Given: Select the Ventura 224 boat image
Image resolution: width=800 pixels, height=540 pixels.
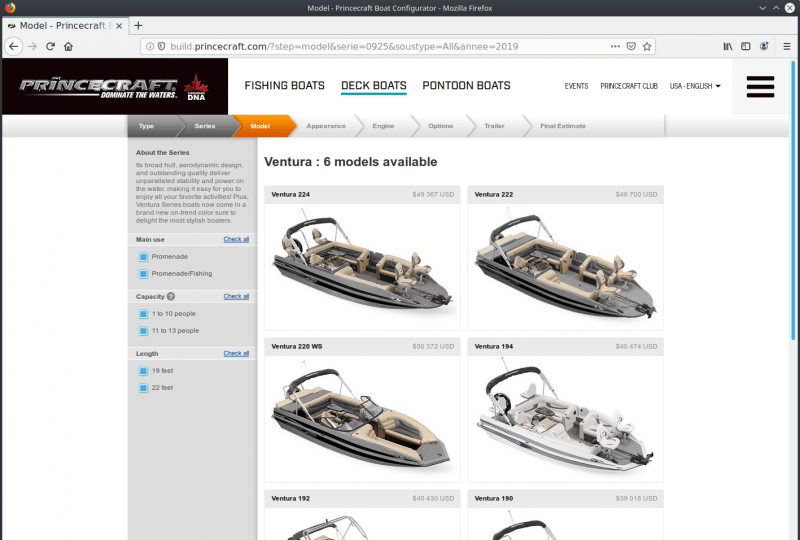Looking at the screenshot, I should coord(362,266).
